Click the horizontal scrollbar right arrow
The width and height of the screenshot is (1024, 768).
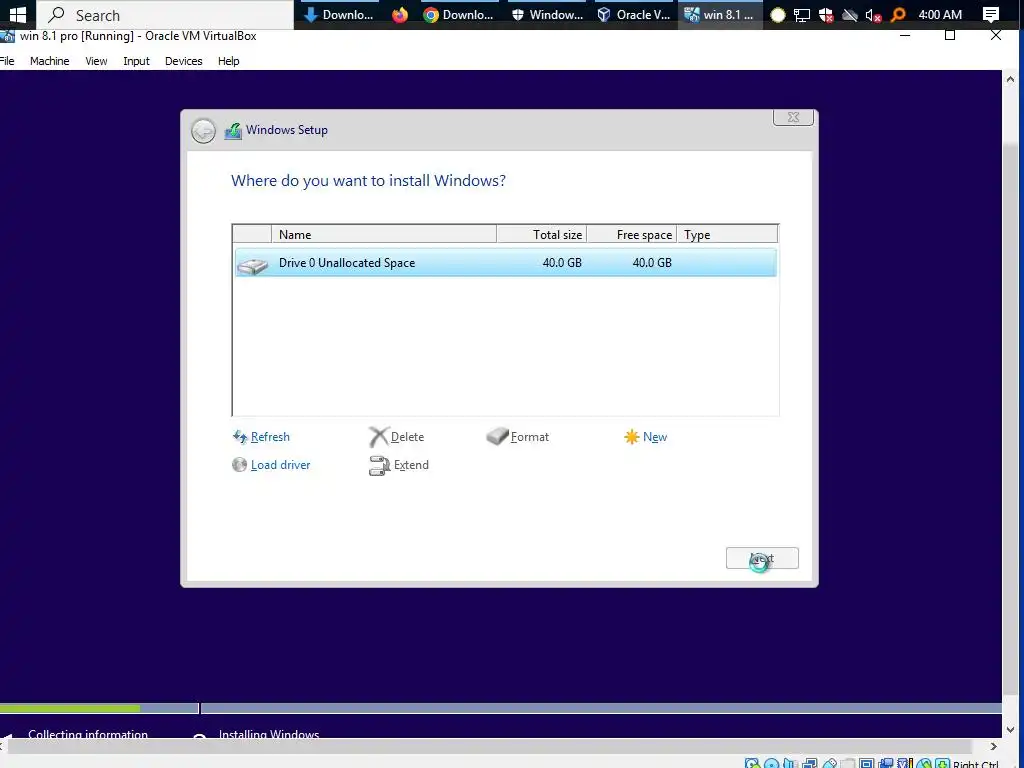(x=993, y=746)
